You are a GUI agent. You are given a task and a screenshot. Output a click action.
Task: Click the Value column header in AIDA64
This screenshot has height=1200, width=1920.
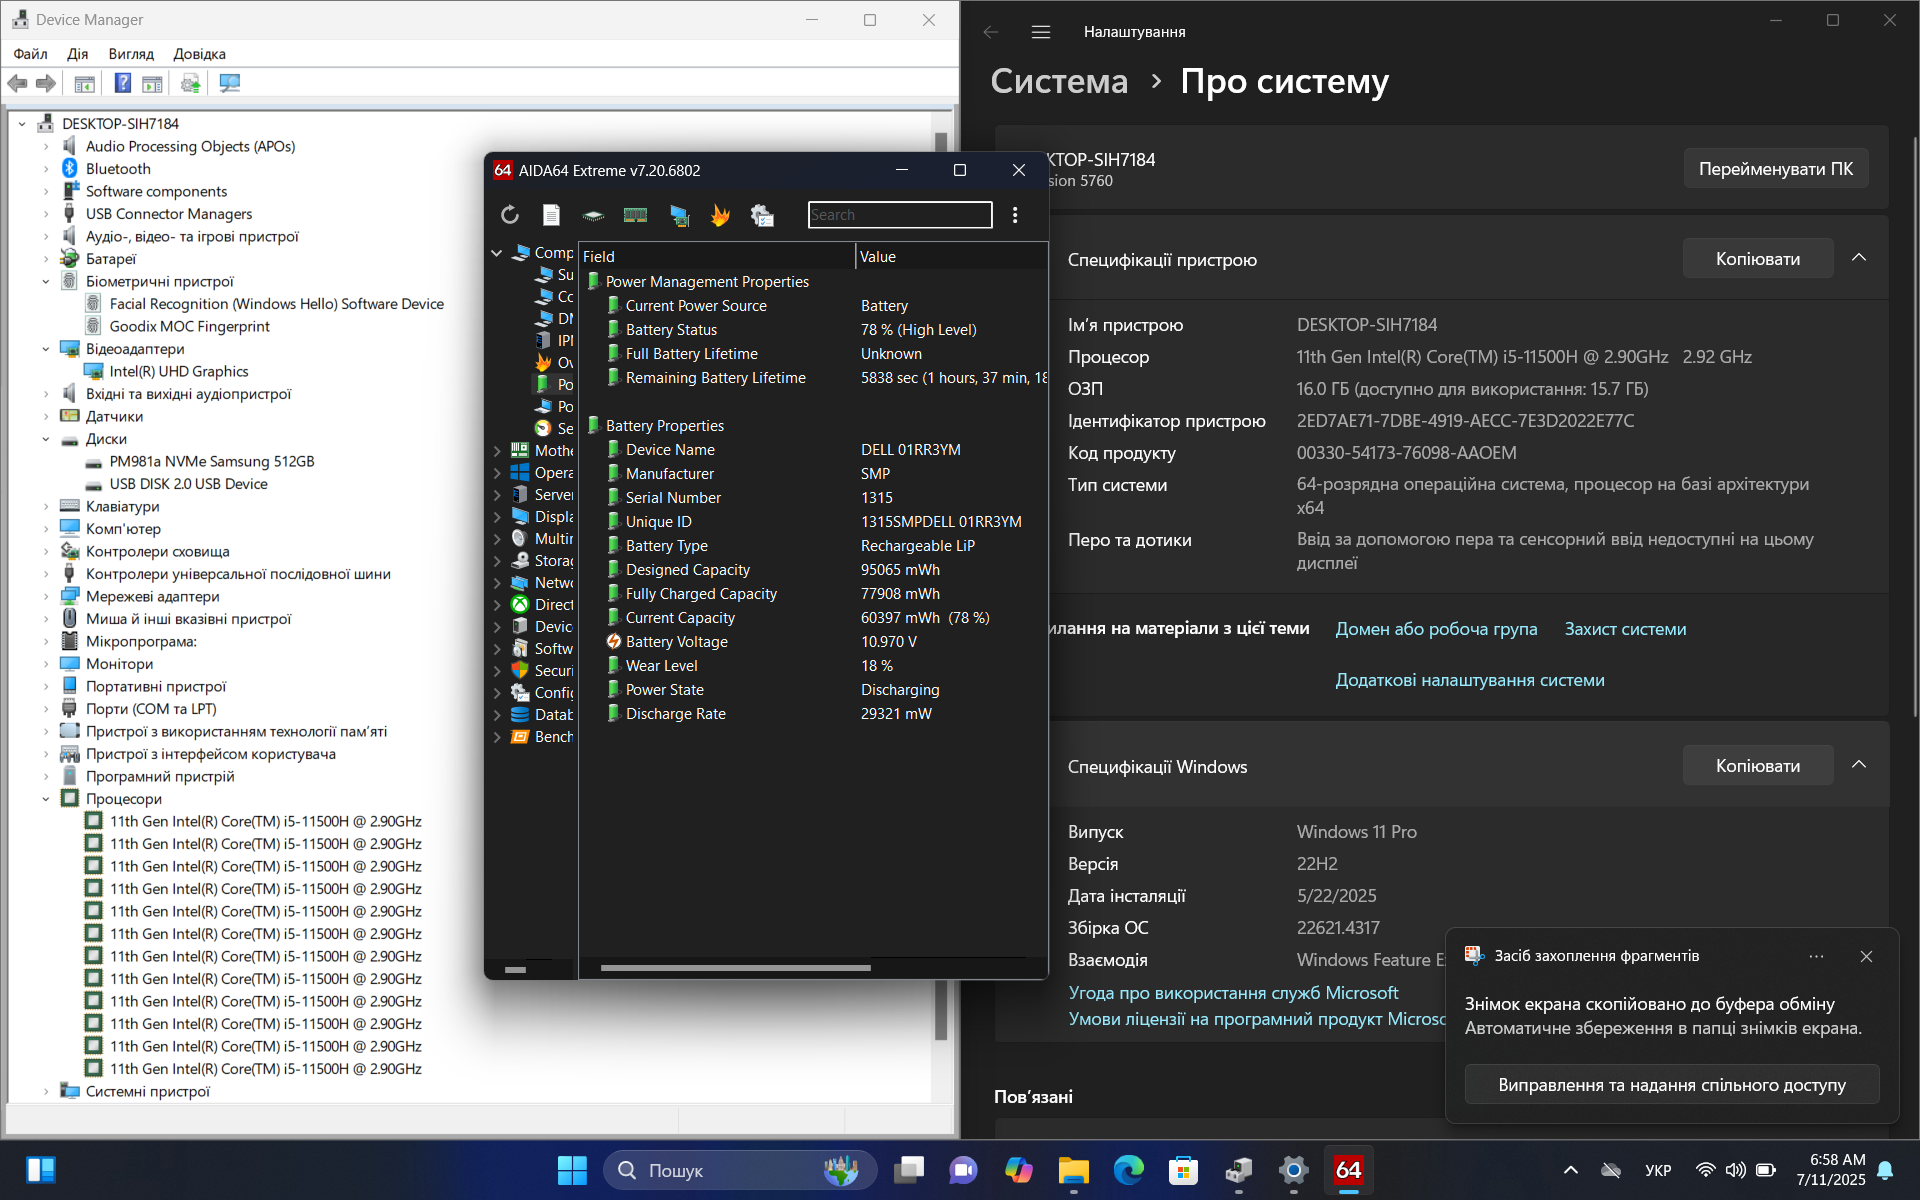coord(950,257)
